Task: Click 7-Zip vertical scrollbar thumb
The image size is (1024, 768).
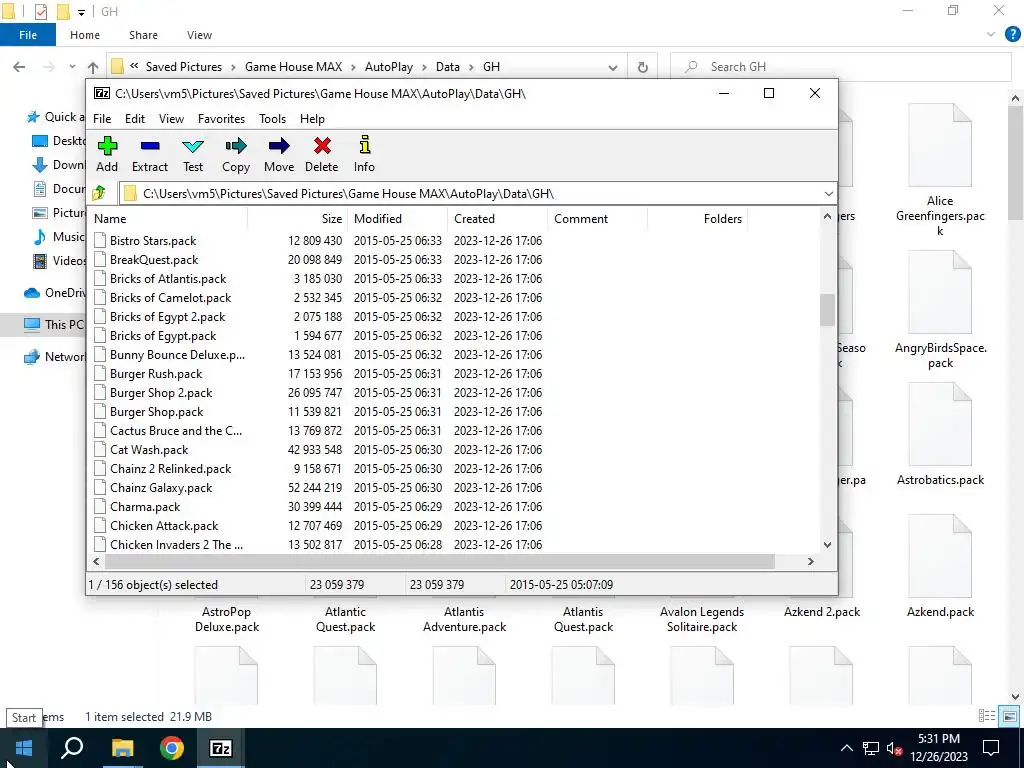Action: 827,310
